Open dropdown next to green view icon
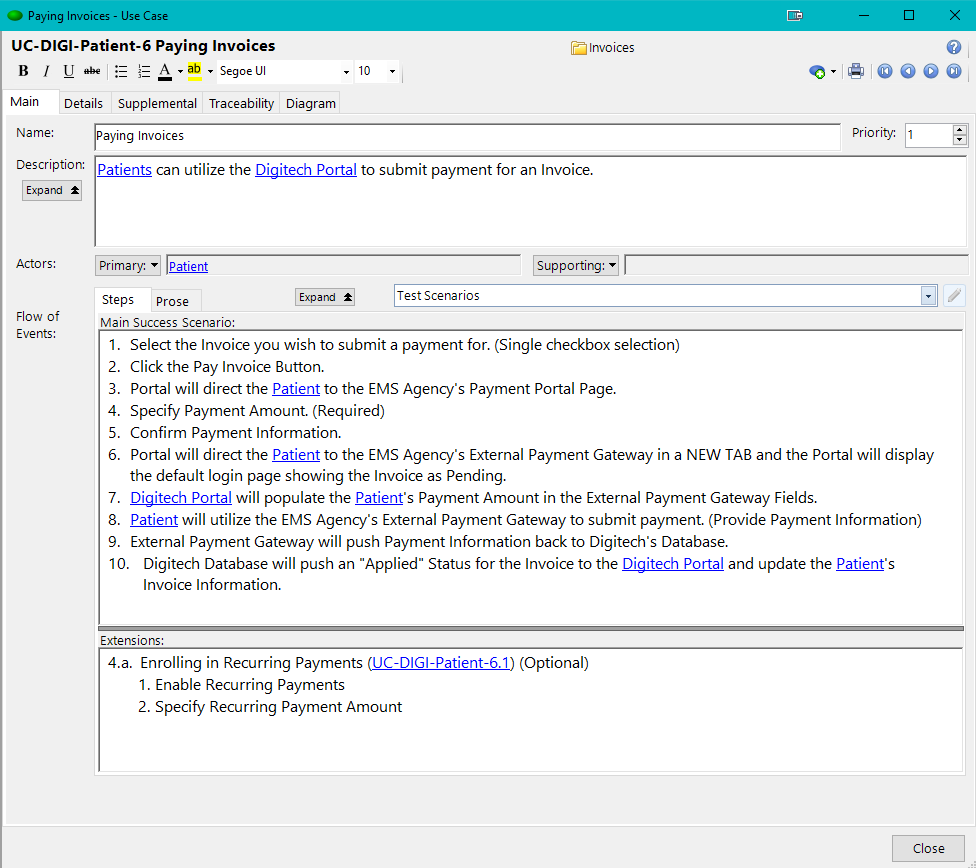Screen dimensions: 976x868 pos(833,72)
